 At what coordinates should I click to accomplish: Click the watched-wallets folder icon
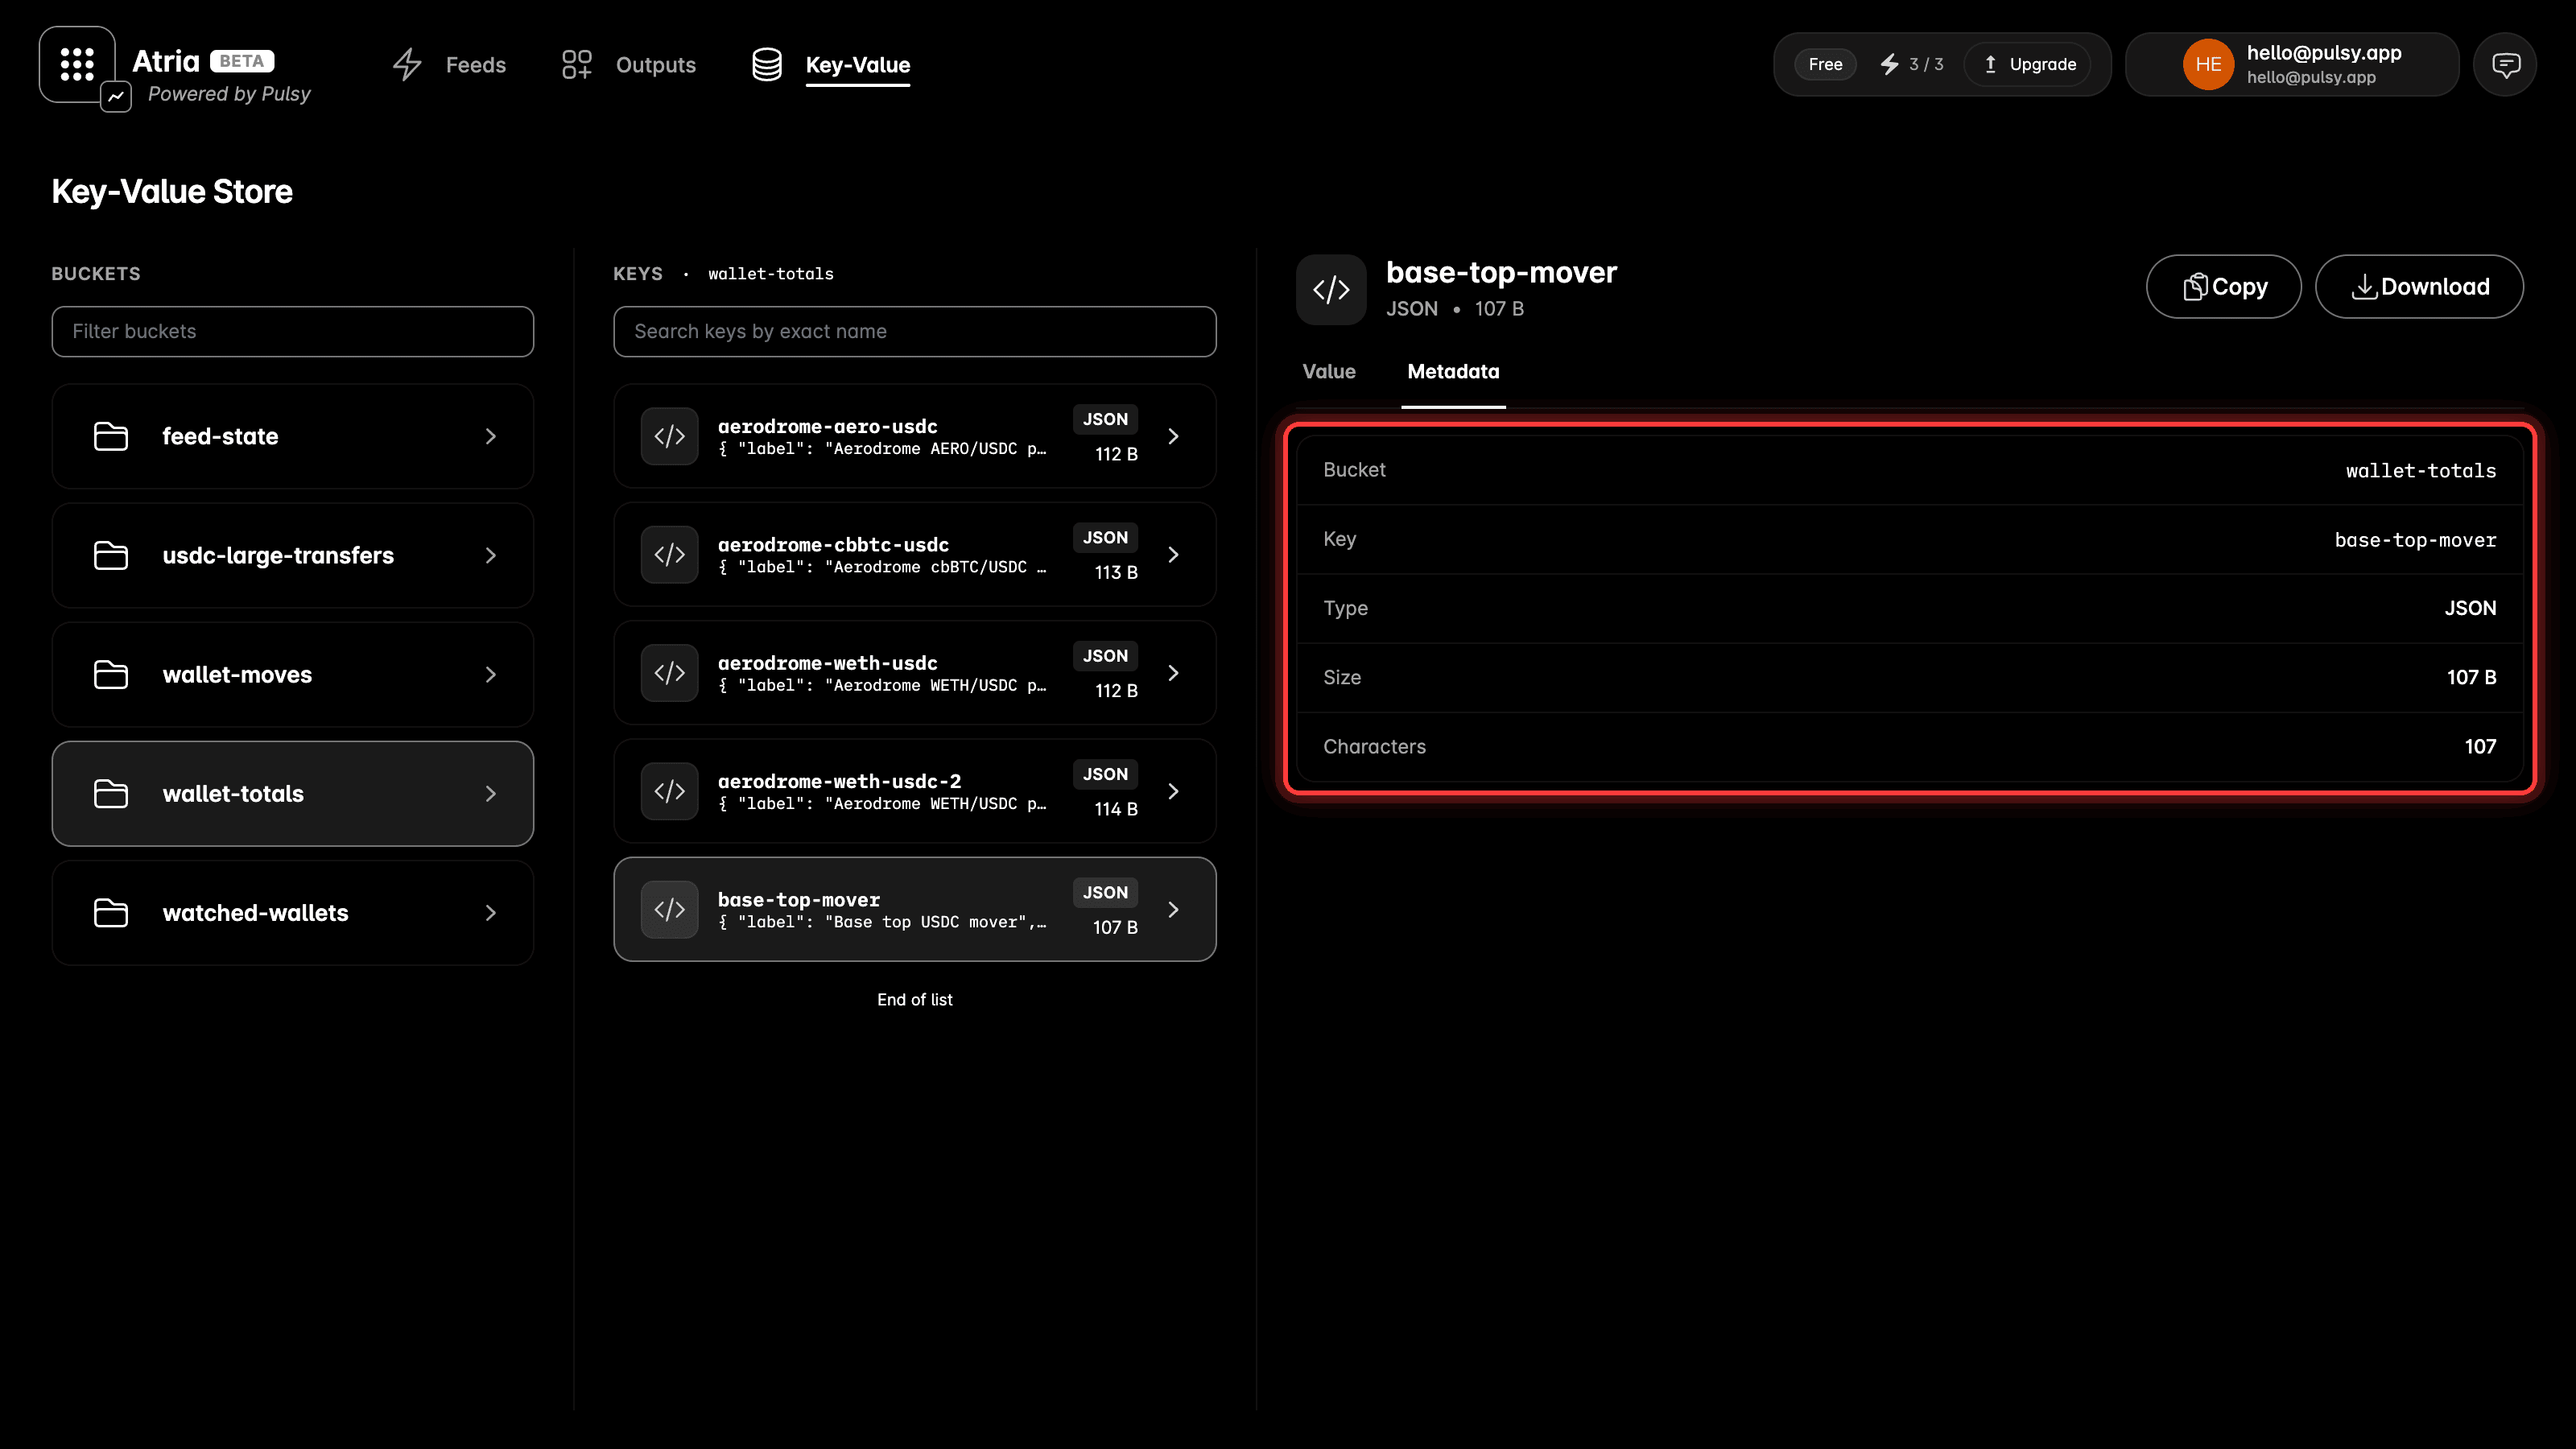(111, 913)
